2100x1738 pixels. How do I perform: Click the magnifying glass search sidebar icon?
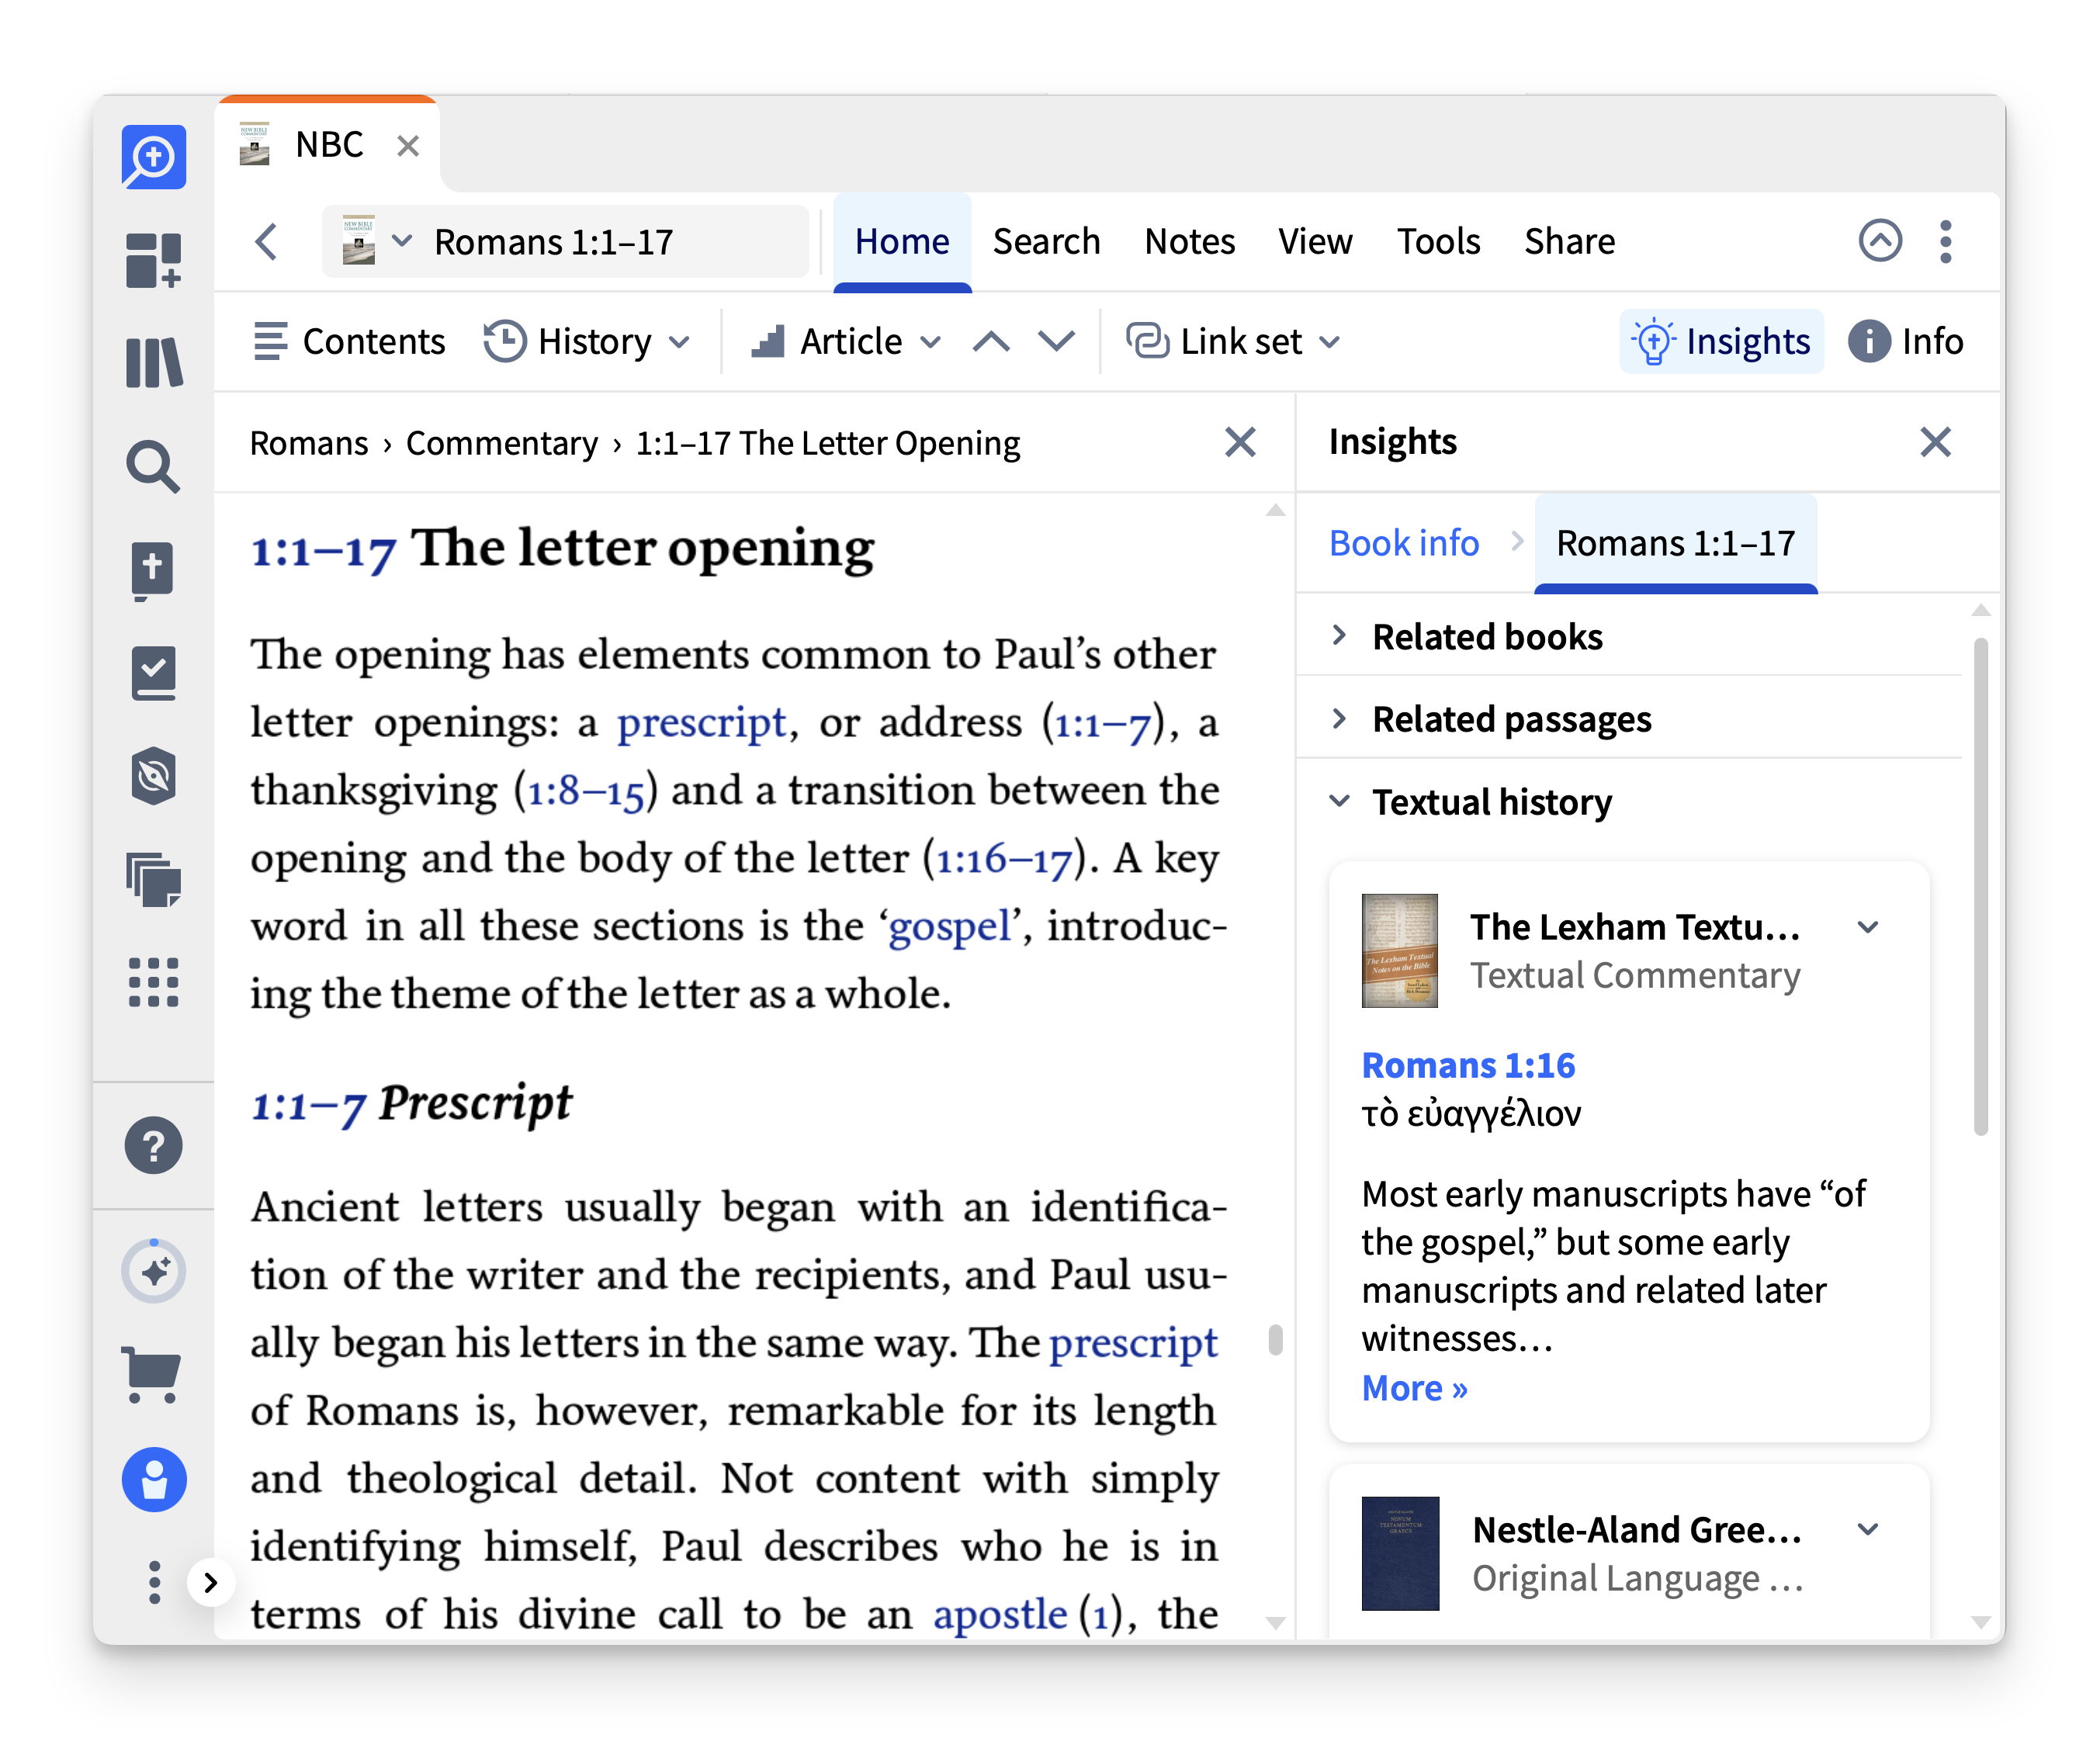pos(154,466)
